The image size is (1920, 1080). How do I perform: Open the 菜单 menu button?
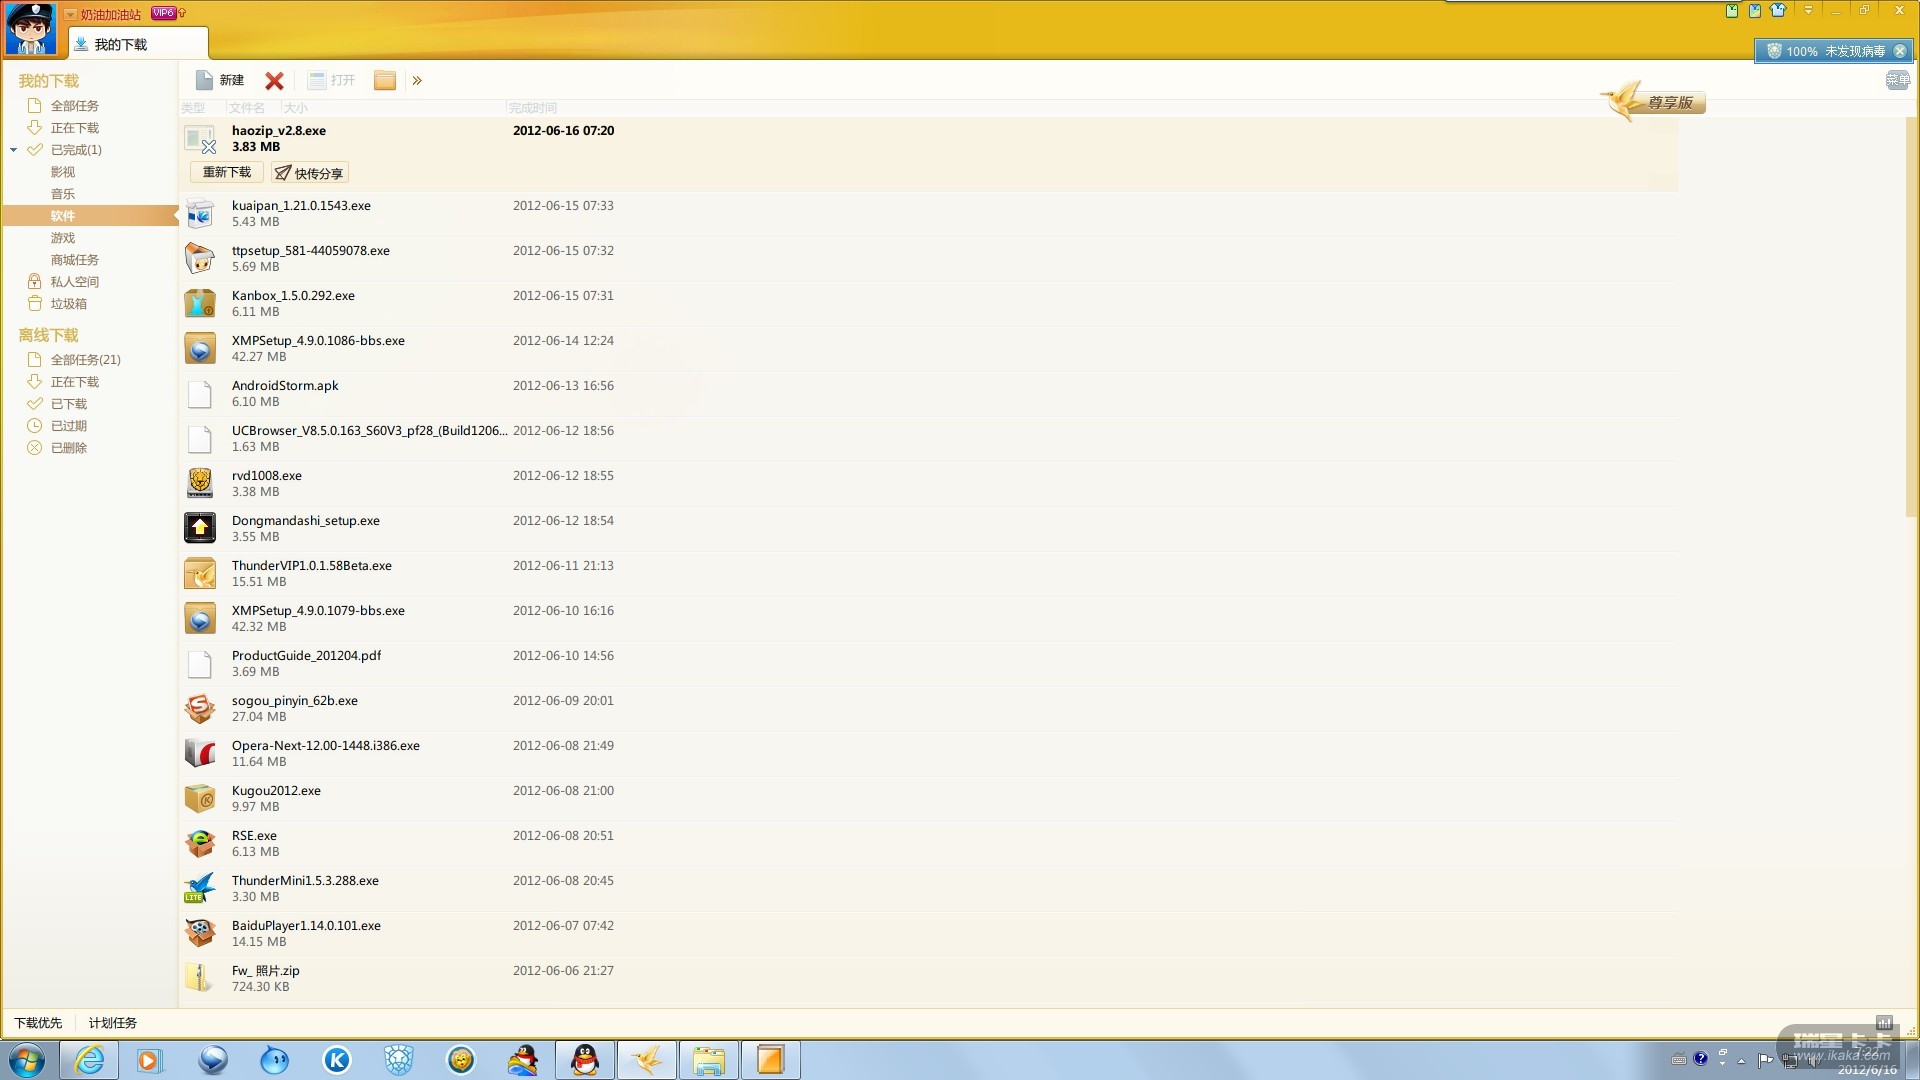1897,80
